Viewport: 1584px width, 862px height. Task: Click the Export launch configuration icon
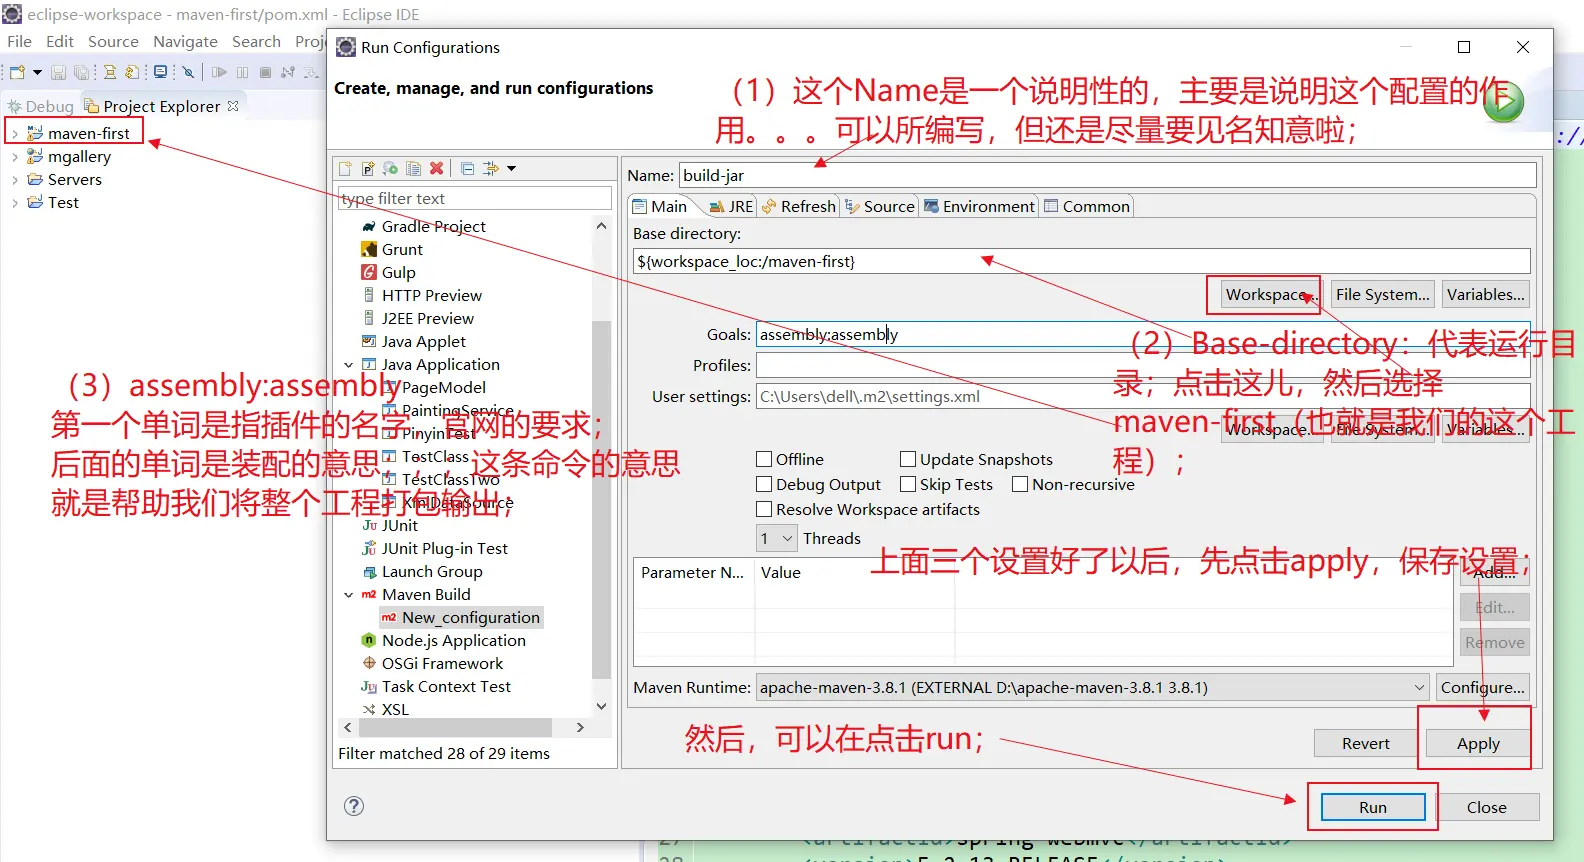pos(391,169)
